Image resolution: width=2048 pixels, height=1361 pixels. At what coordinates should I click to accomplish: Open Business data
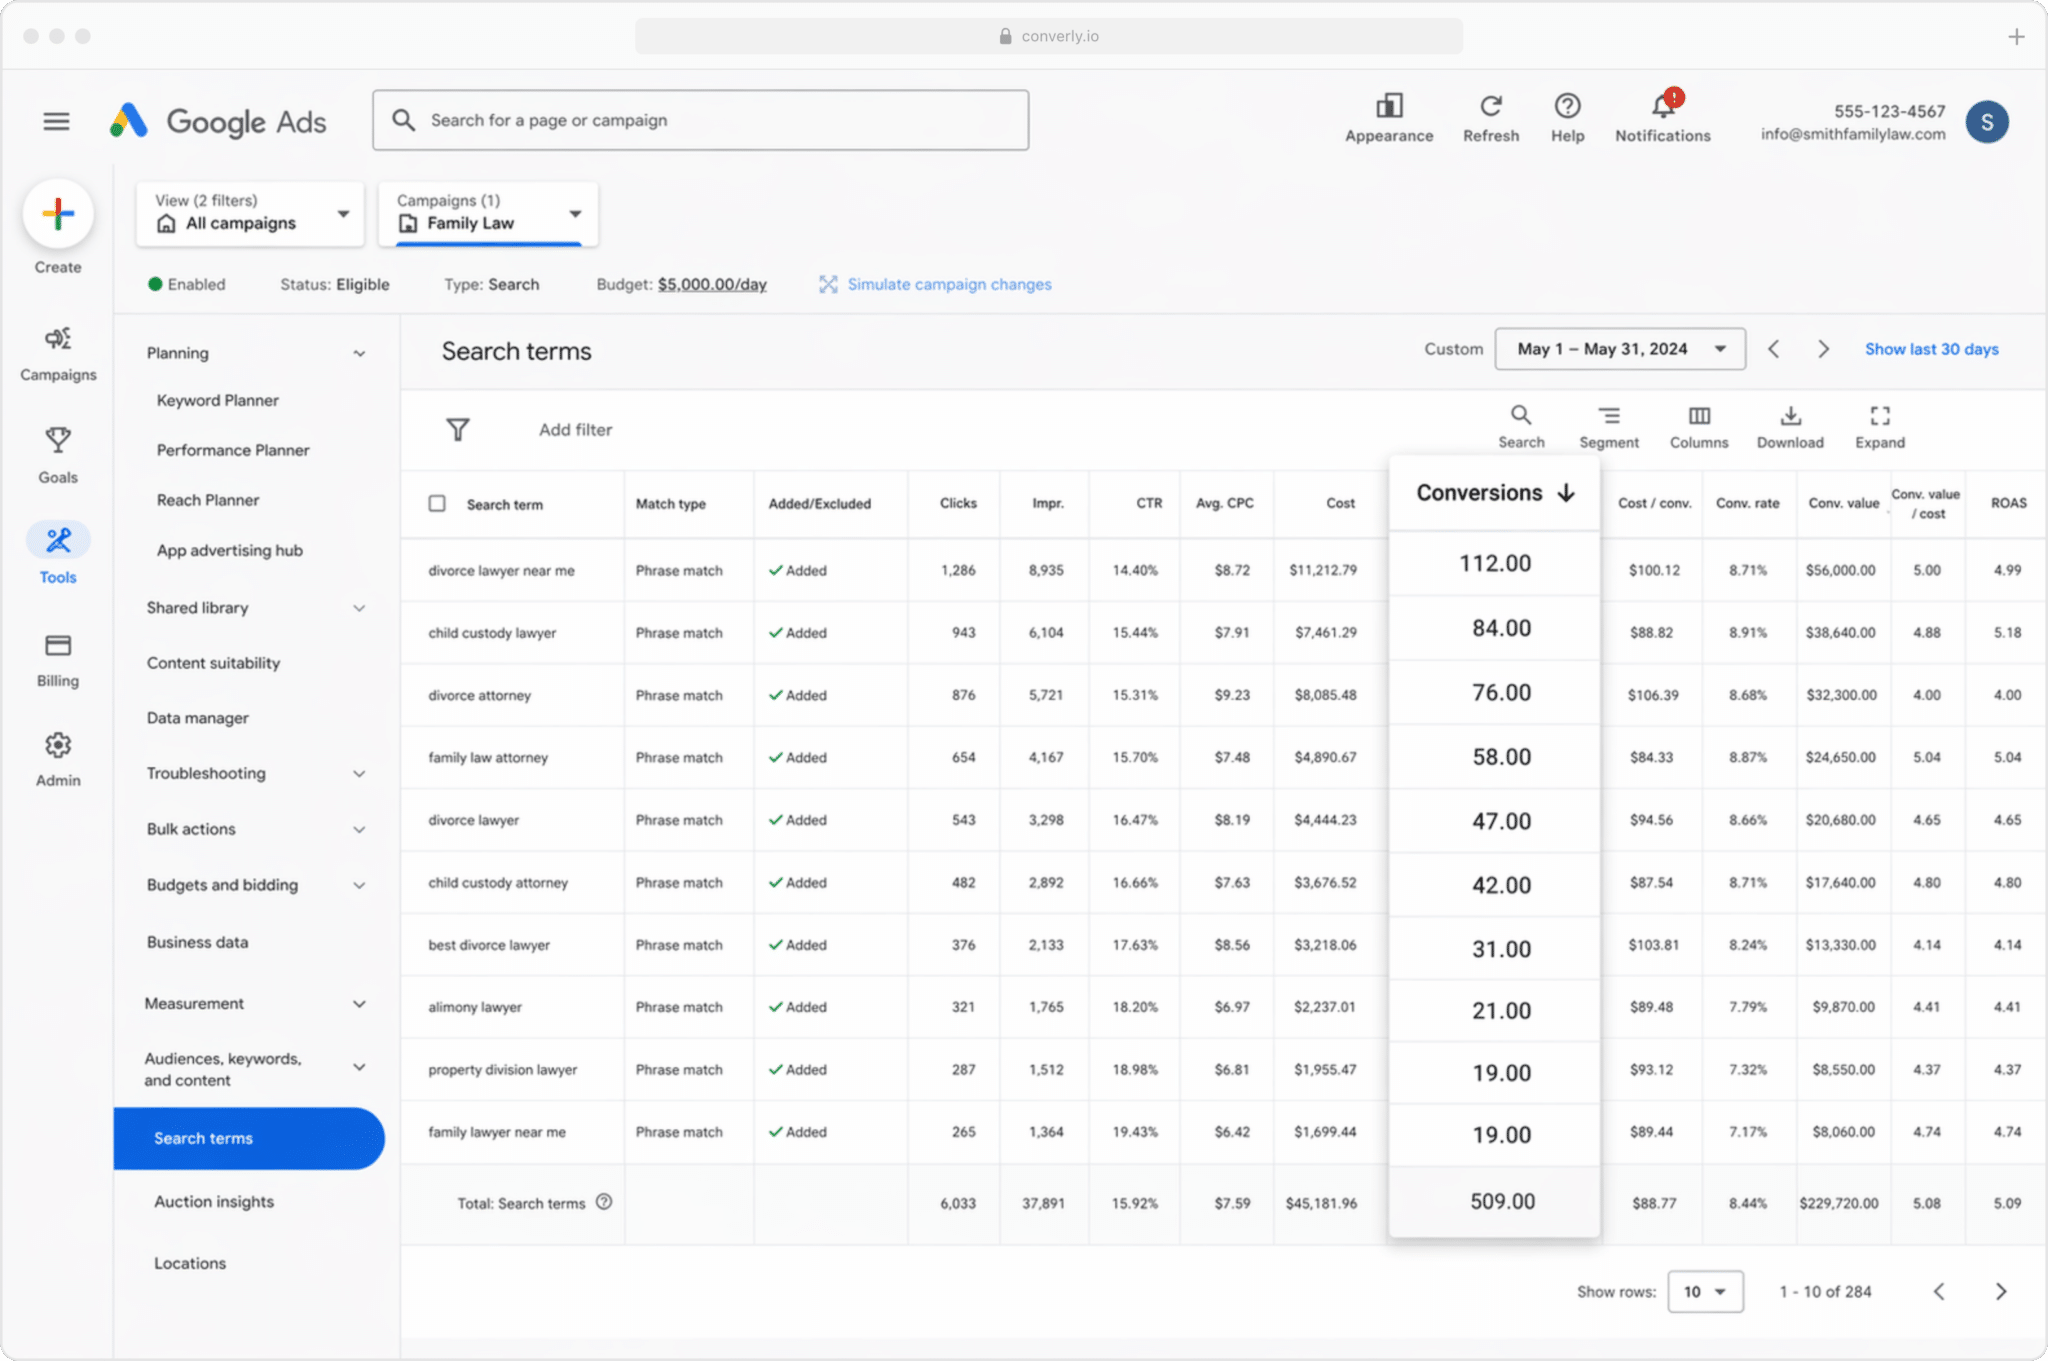point(198,942)
